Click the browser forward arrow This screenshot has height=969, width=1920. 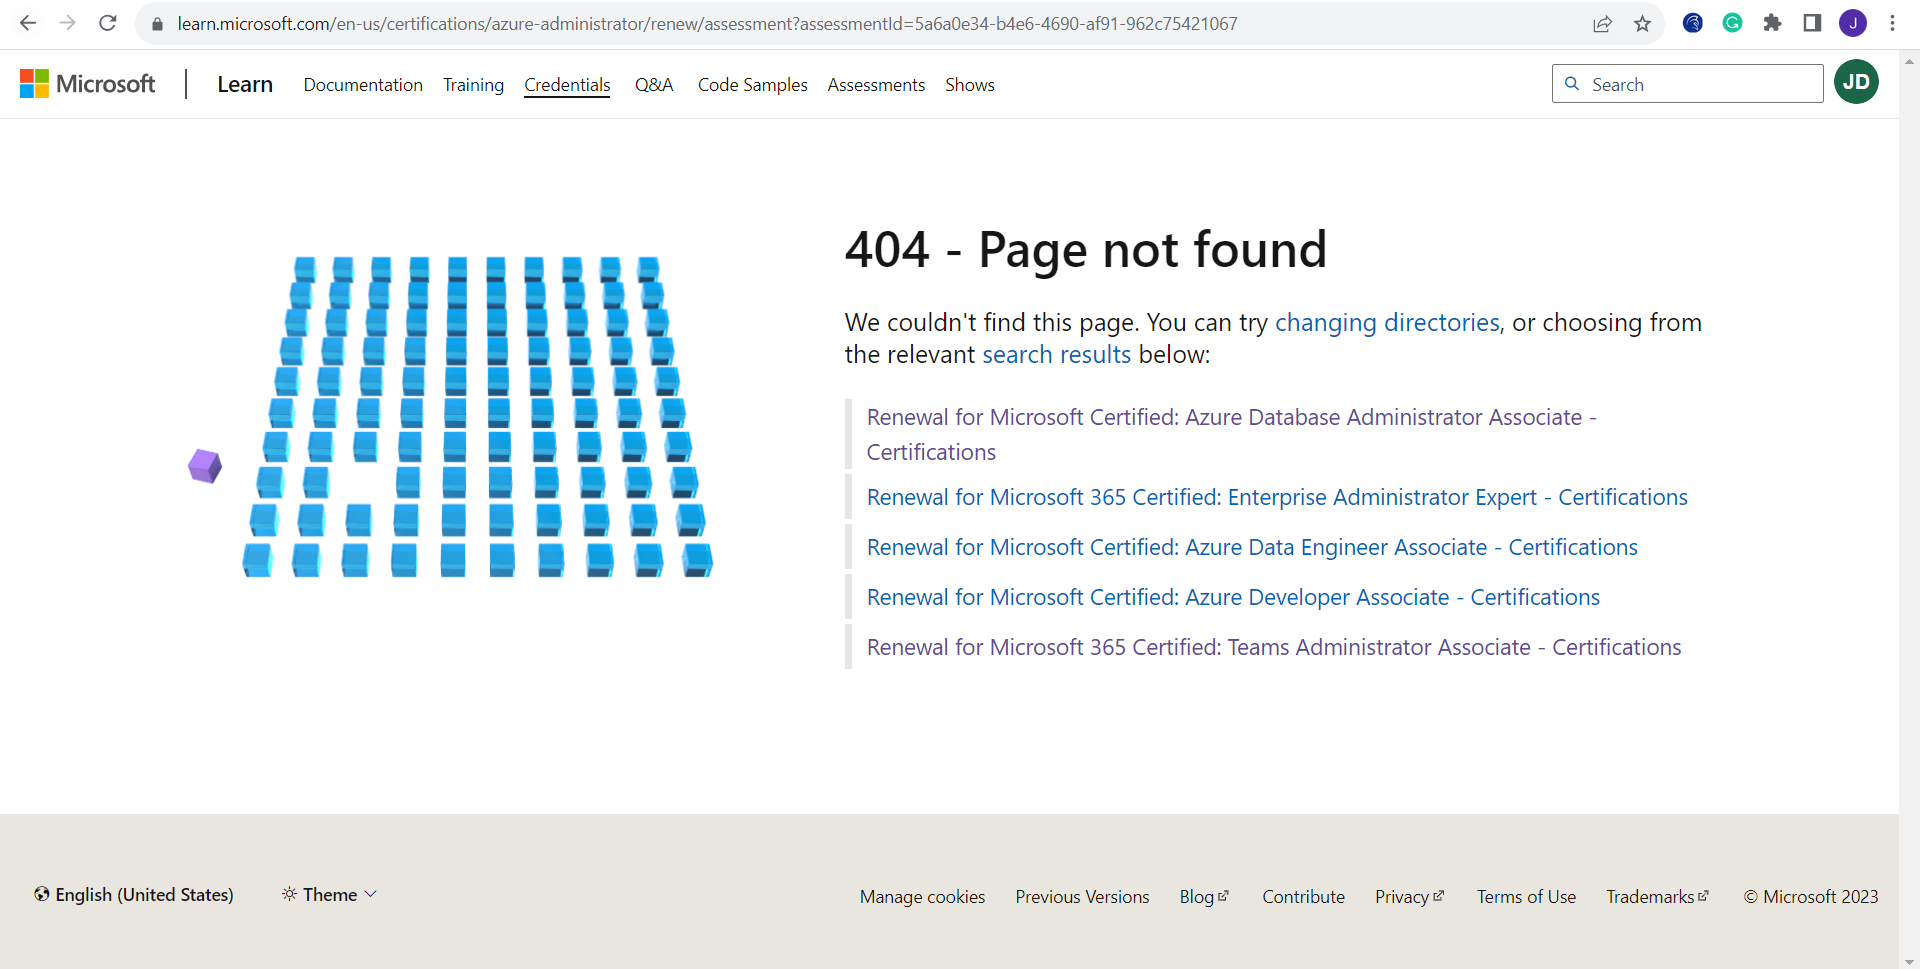(68, 23)
